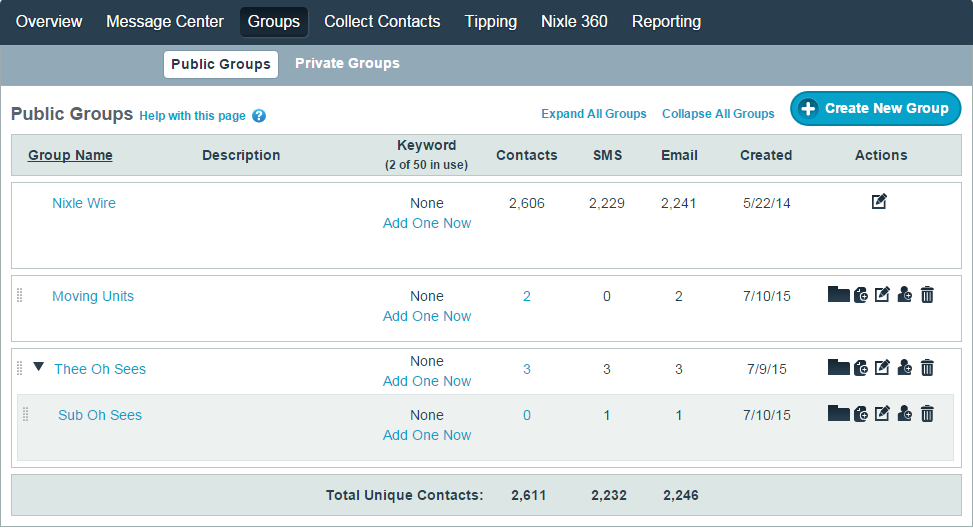973x528 pixels.
Task: Open the Sub Oh Sees subgroup
Action: pyautogui.click(x=100, y=415)
